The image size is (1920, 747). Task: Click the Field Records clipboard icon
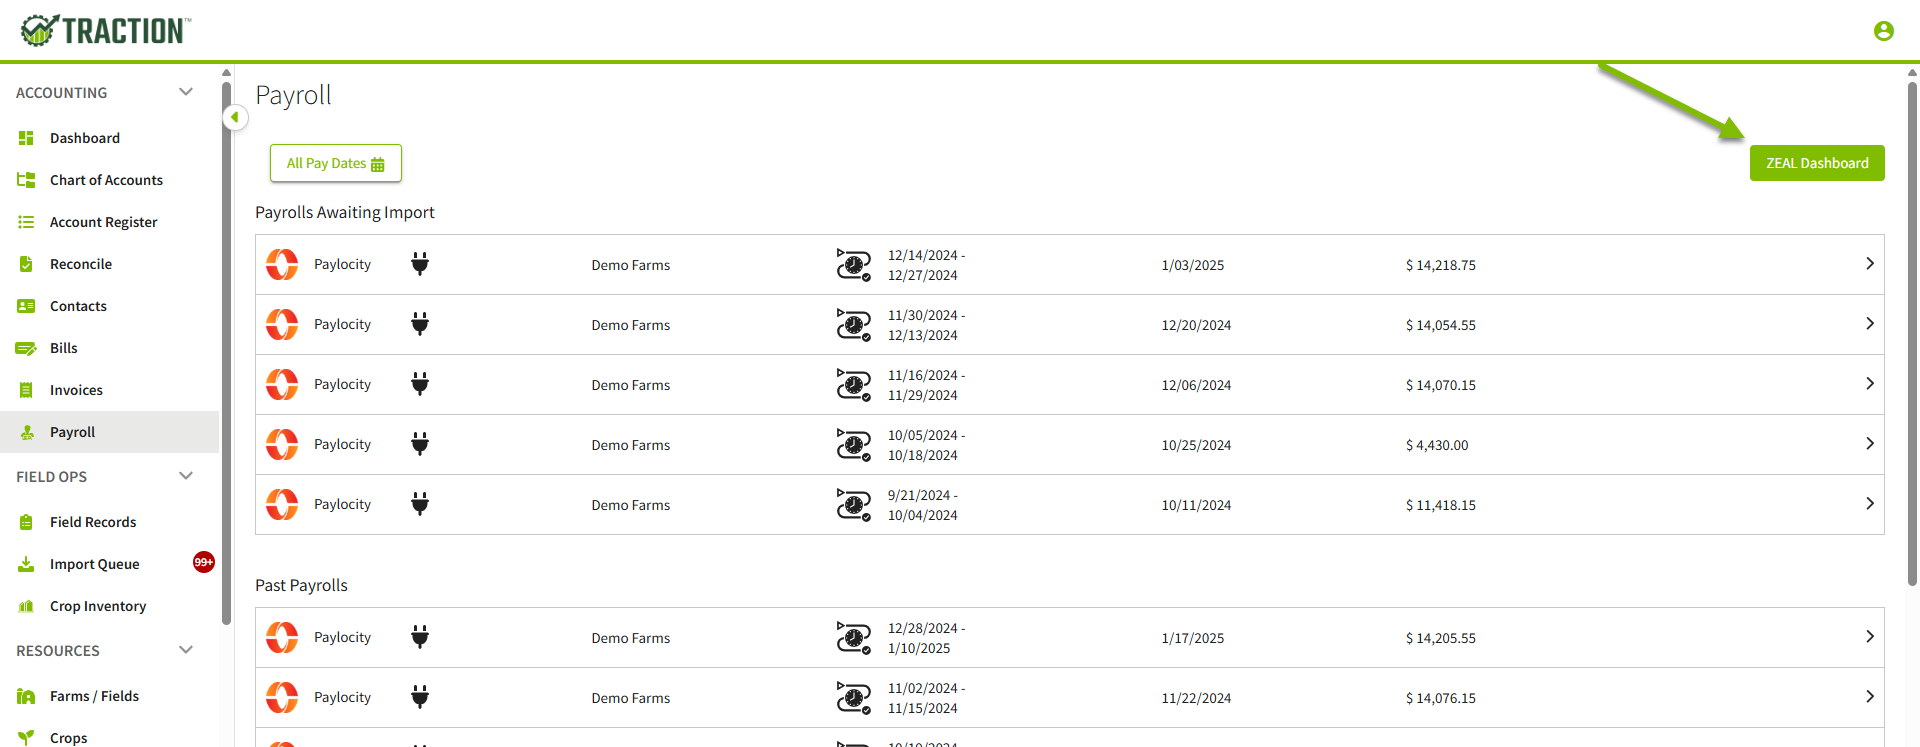[26, 522]
